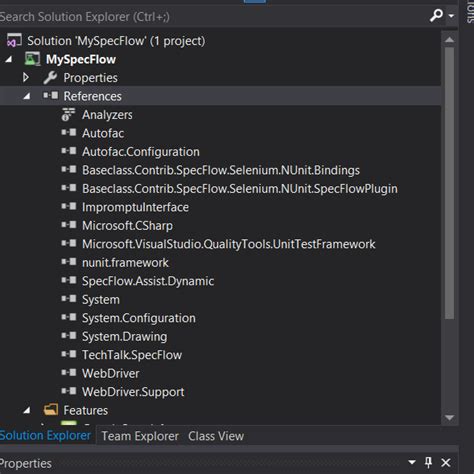
Task: Click the References folder icon
Action: (51, 96)
